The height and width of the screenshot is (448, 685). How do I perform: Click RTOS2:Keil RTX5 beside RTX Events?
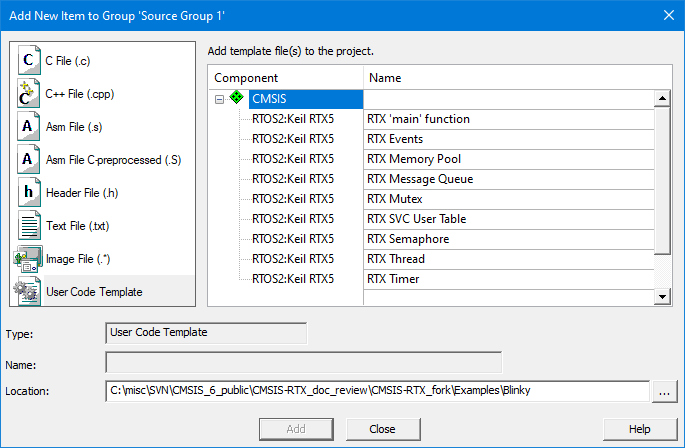click(293, 139)
